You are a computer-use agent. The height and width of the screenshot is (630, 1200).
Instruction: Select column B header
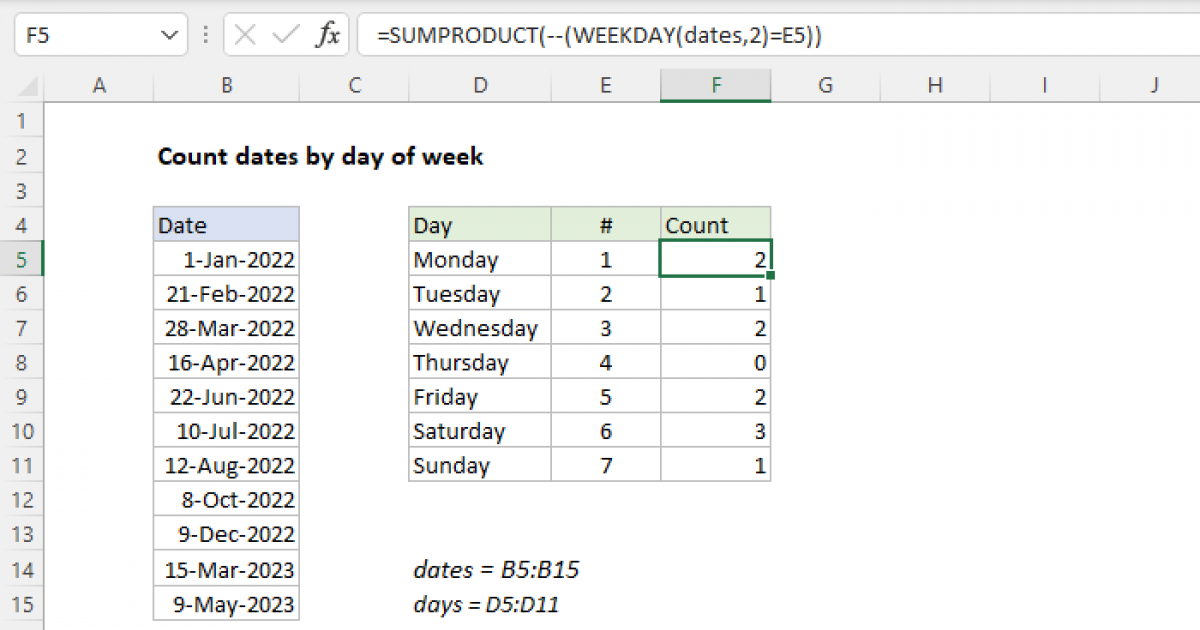coord(226,86)
